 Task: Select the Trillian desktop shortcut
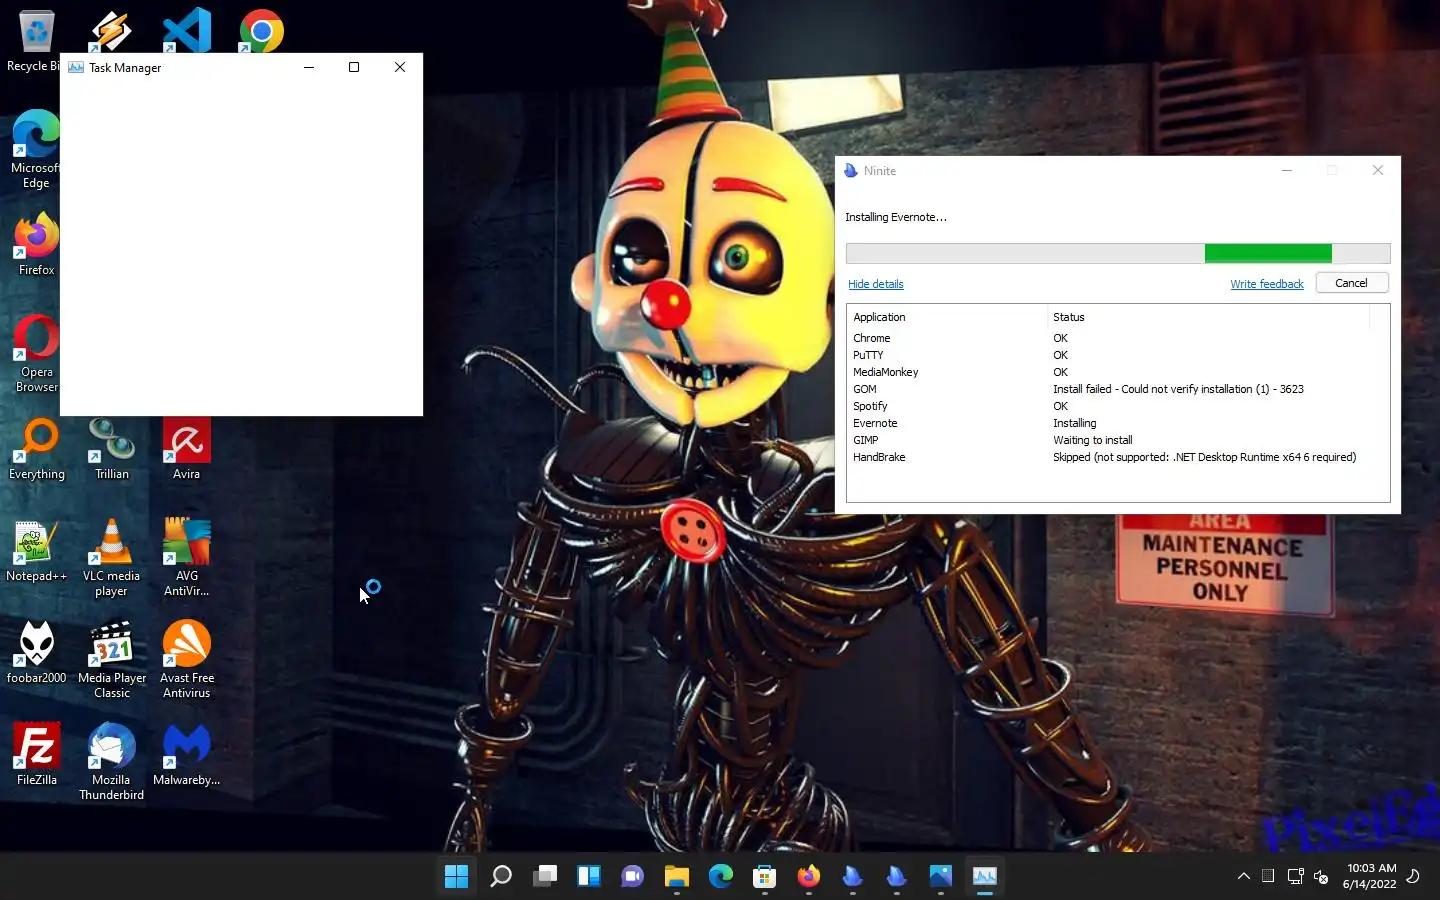tap(111, 449)
